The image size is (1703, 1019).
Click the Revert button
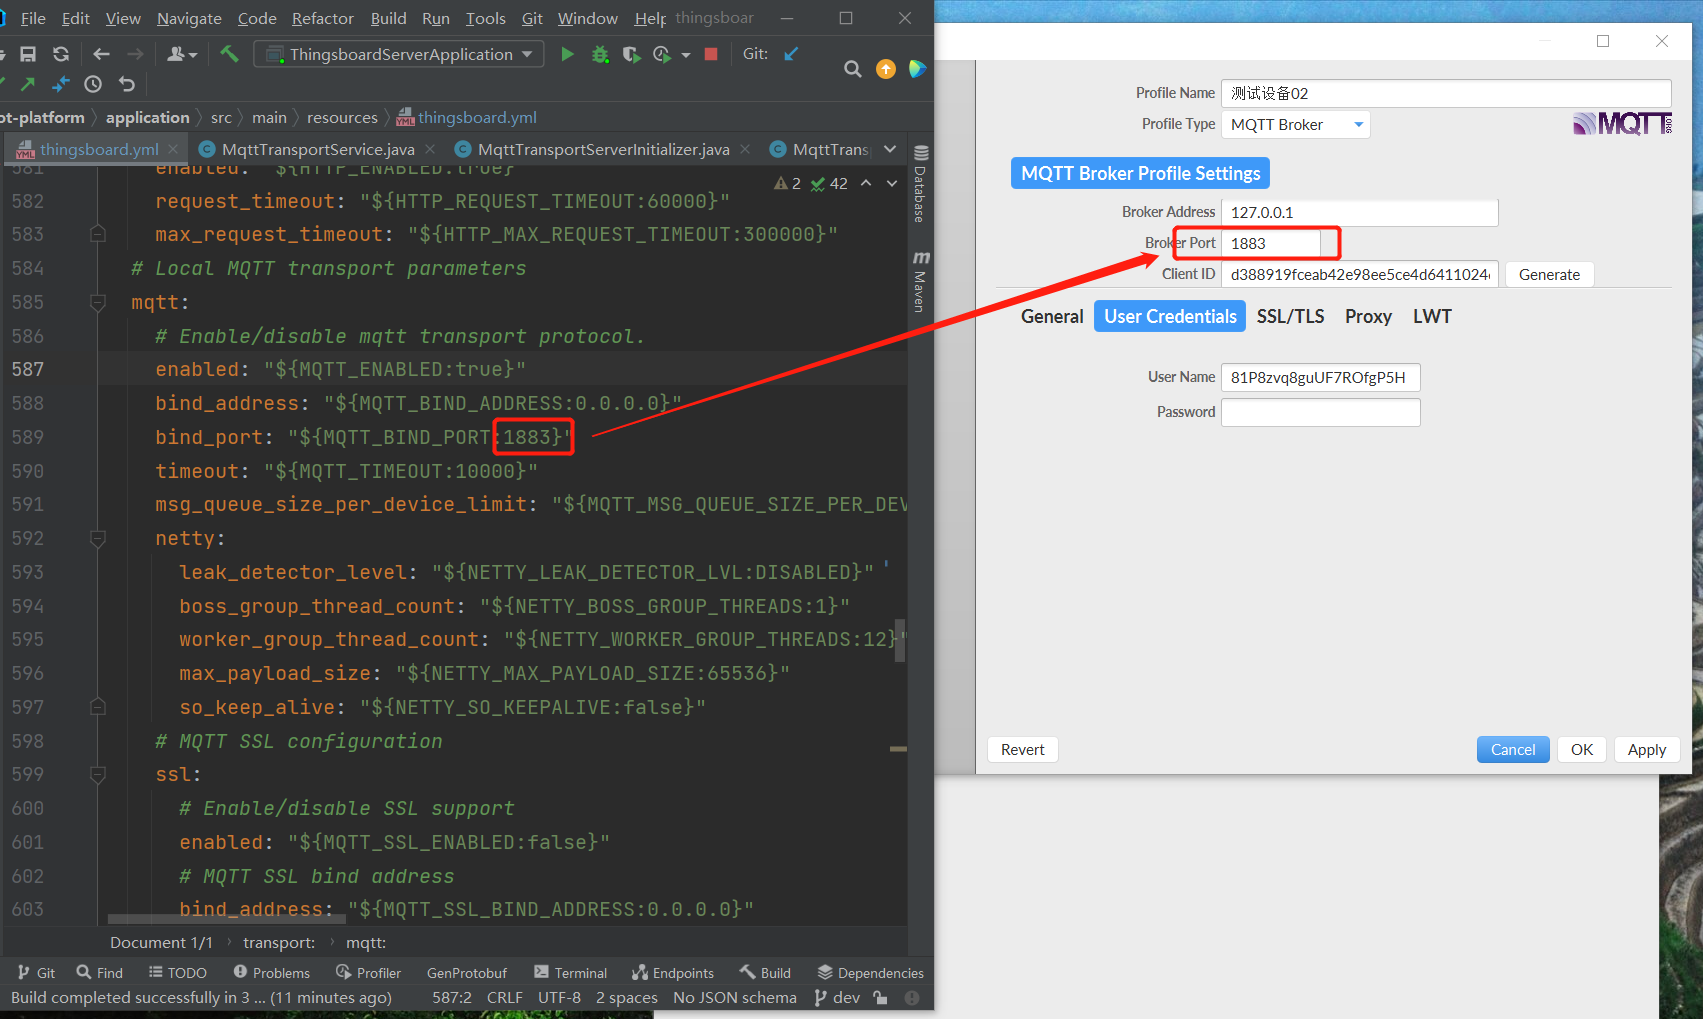(x=1022, y=749)
